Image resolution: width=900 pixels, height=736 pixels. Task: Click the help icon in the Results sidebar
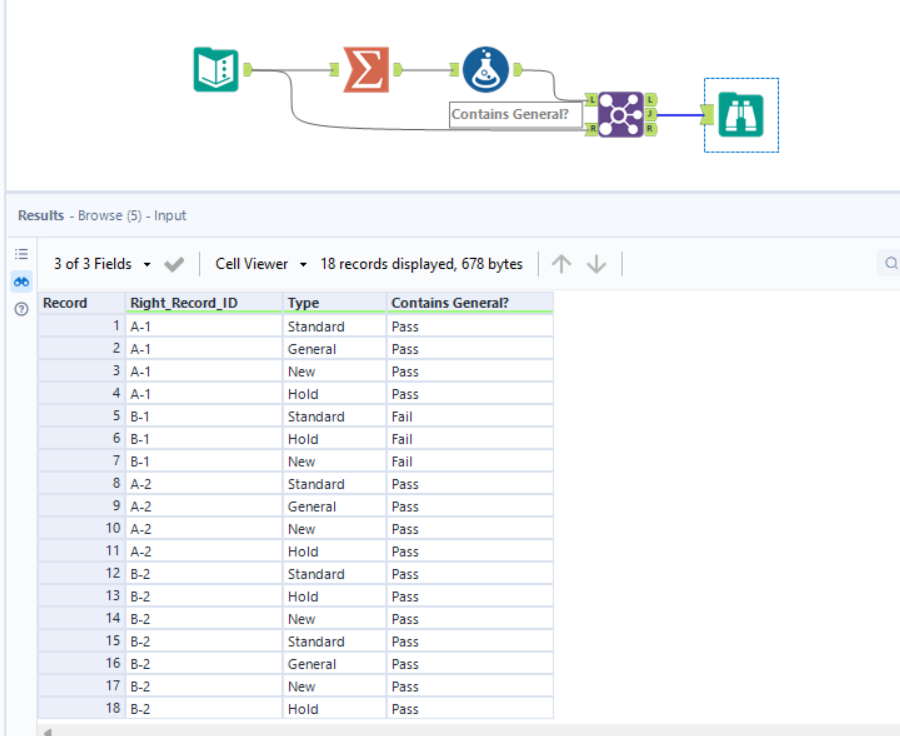21,309
